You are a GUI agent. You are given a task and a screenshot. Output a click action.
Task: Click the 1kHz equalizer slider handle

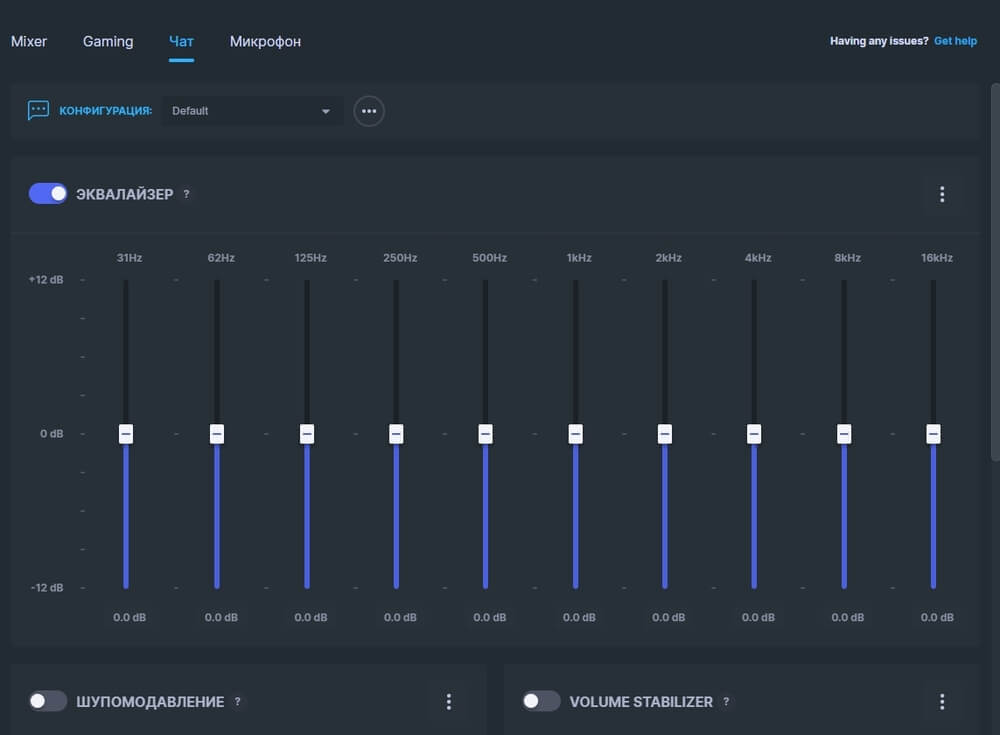pos(575,434)
